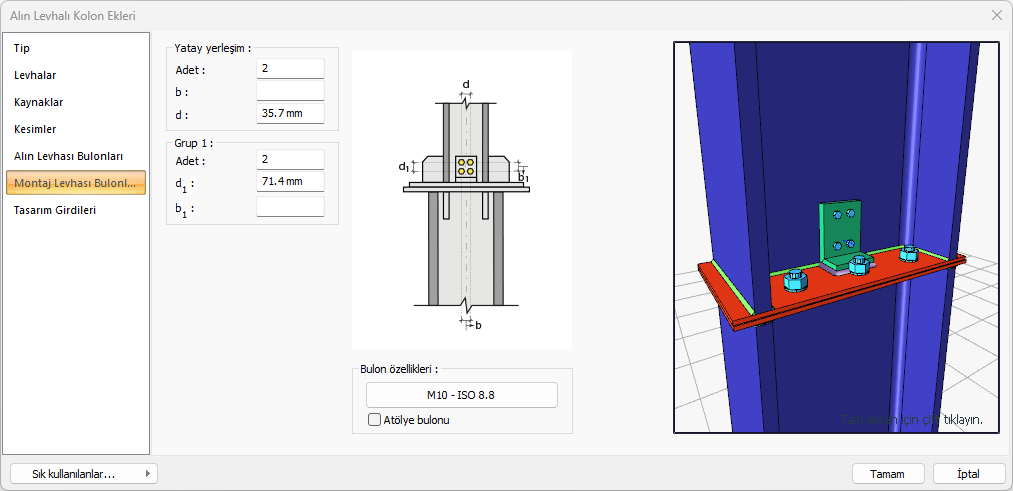Viewport: 1013px width, 491px height.
Task: Edit the d1 value 71.4 mm
Action: click(x=290, y=182)
